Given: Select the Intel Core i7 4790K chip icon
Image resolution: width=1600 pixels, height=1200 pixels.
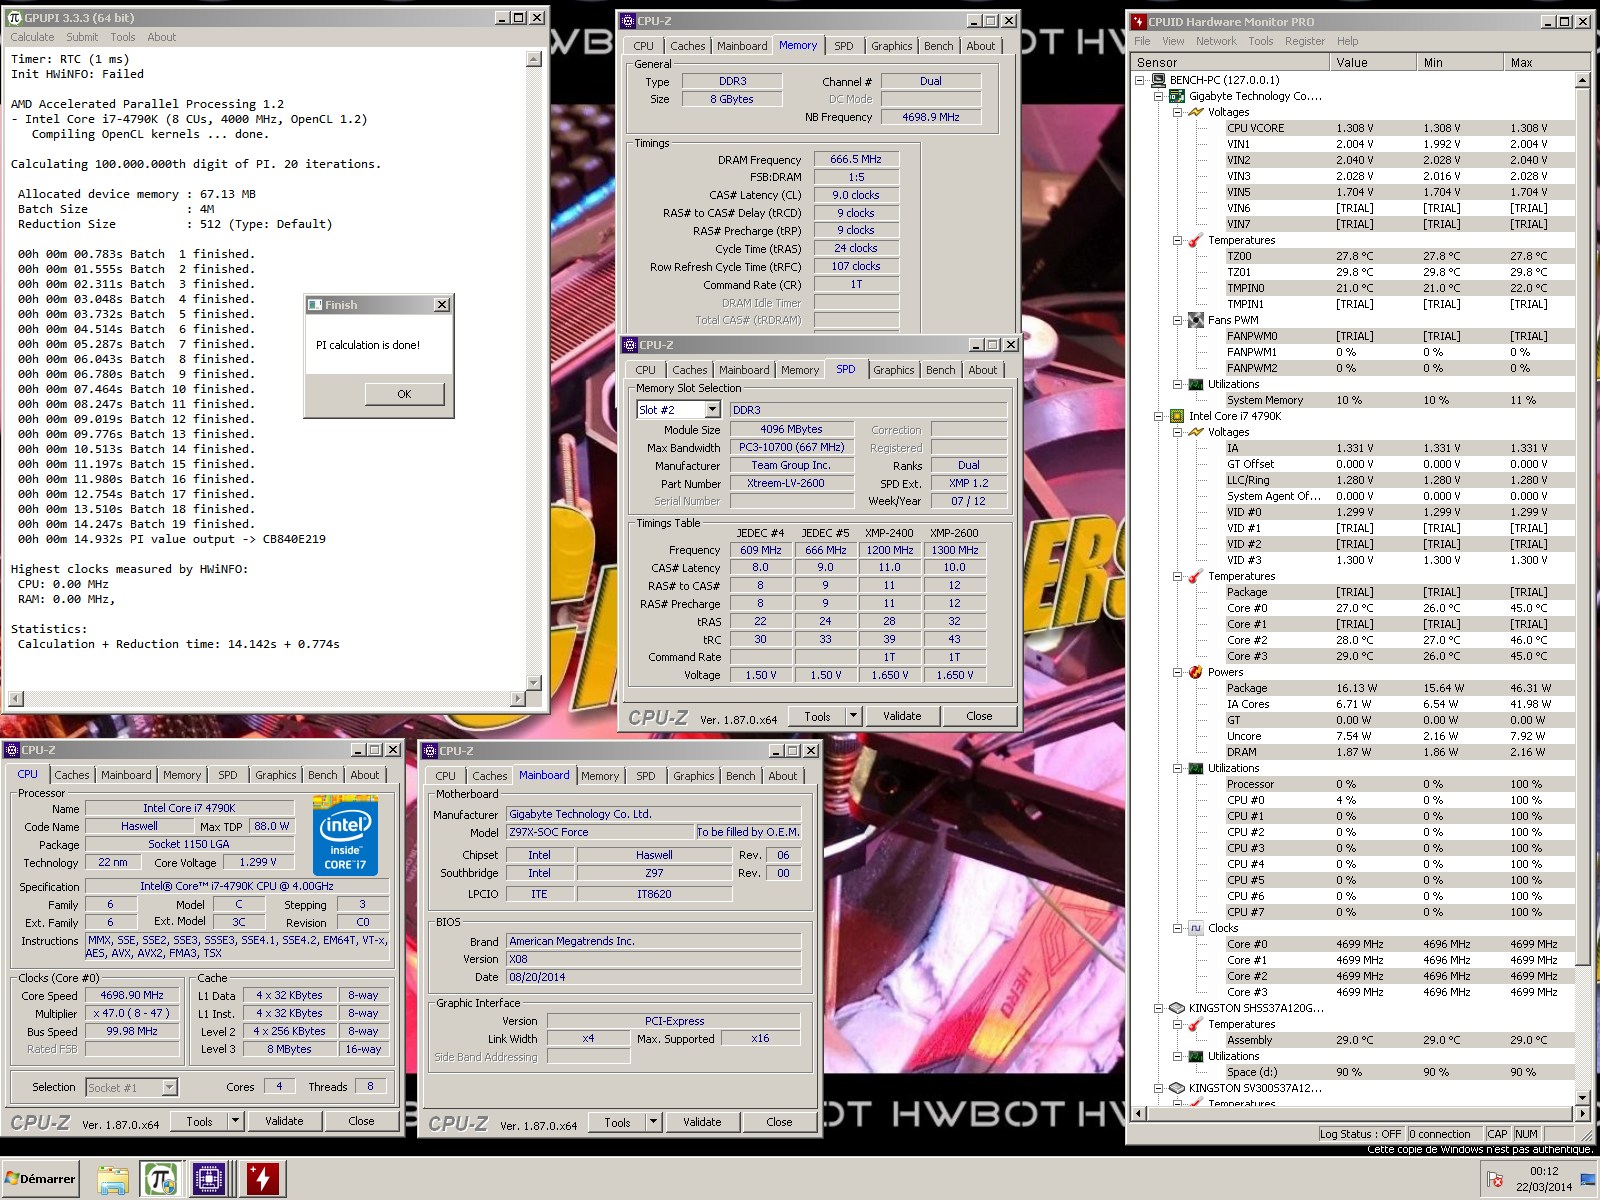Looking at the screenshot, I should point(1177,416).
